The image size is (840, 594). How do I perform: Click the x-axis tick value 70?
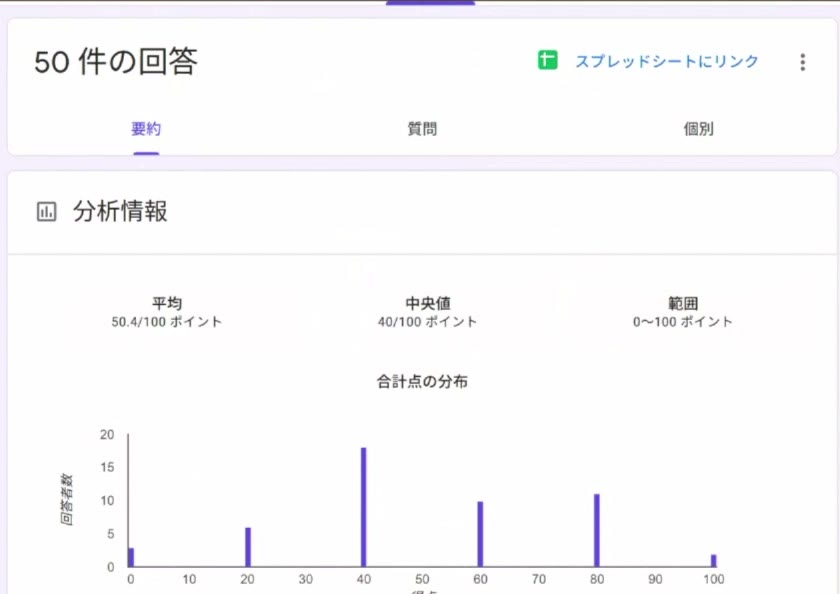click(x=539, y=579)
